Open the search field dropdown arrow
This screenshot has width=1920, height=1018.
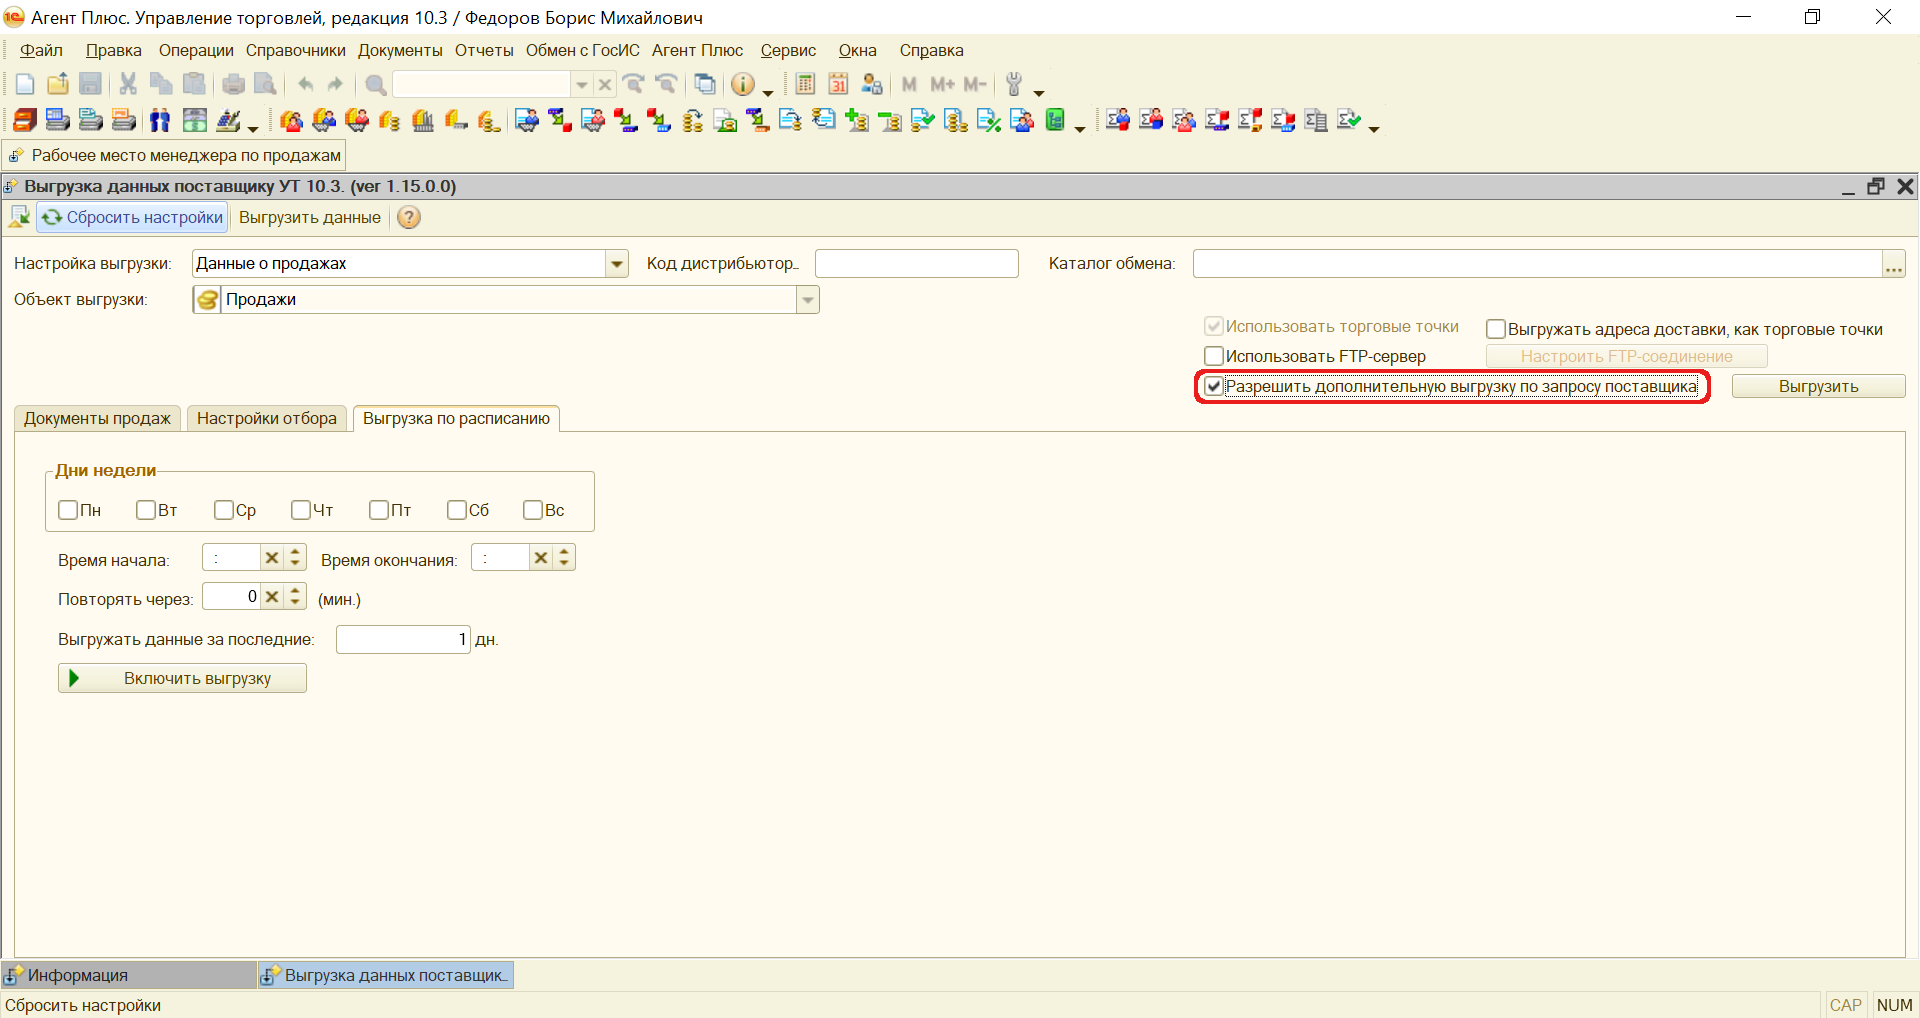581,85
